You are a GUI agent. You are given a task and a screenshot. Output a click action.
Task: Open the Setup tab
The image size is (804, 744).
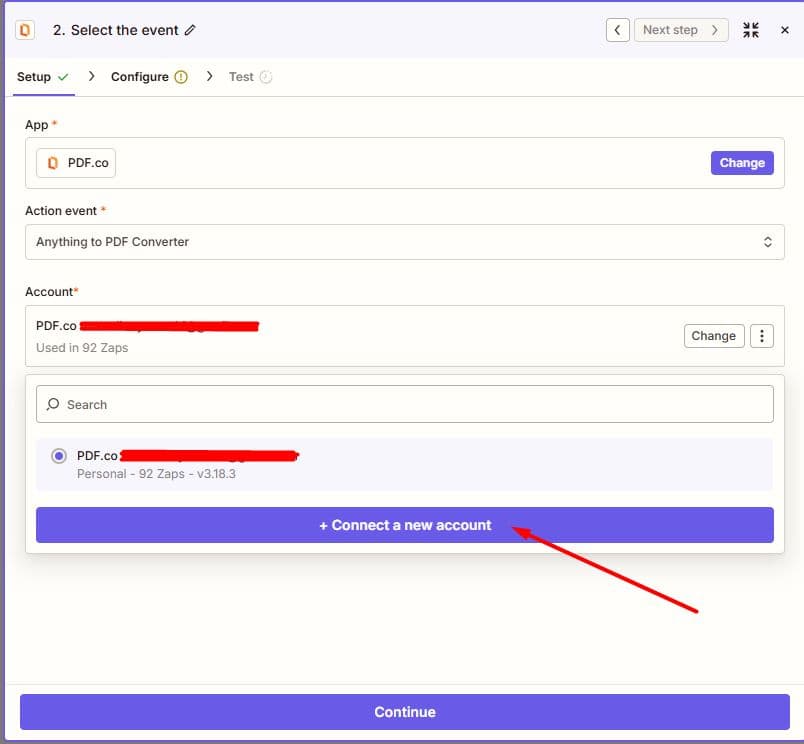(x=43, y=77)
